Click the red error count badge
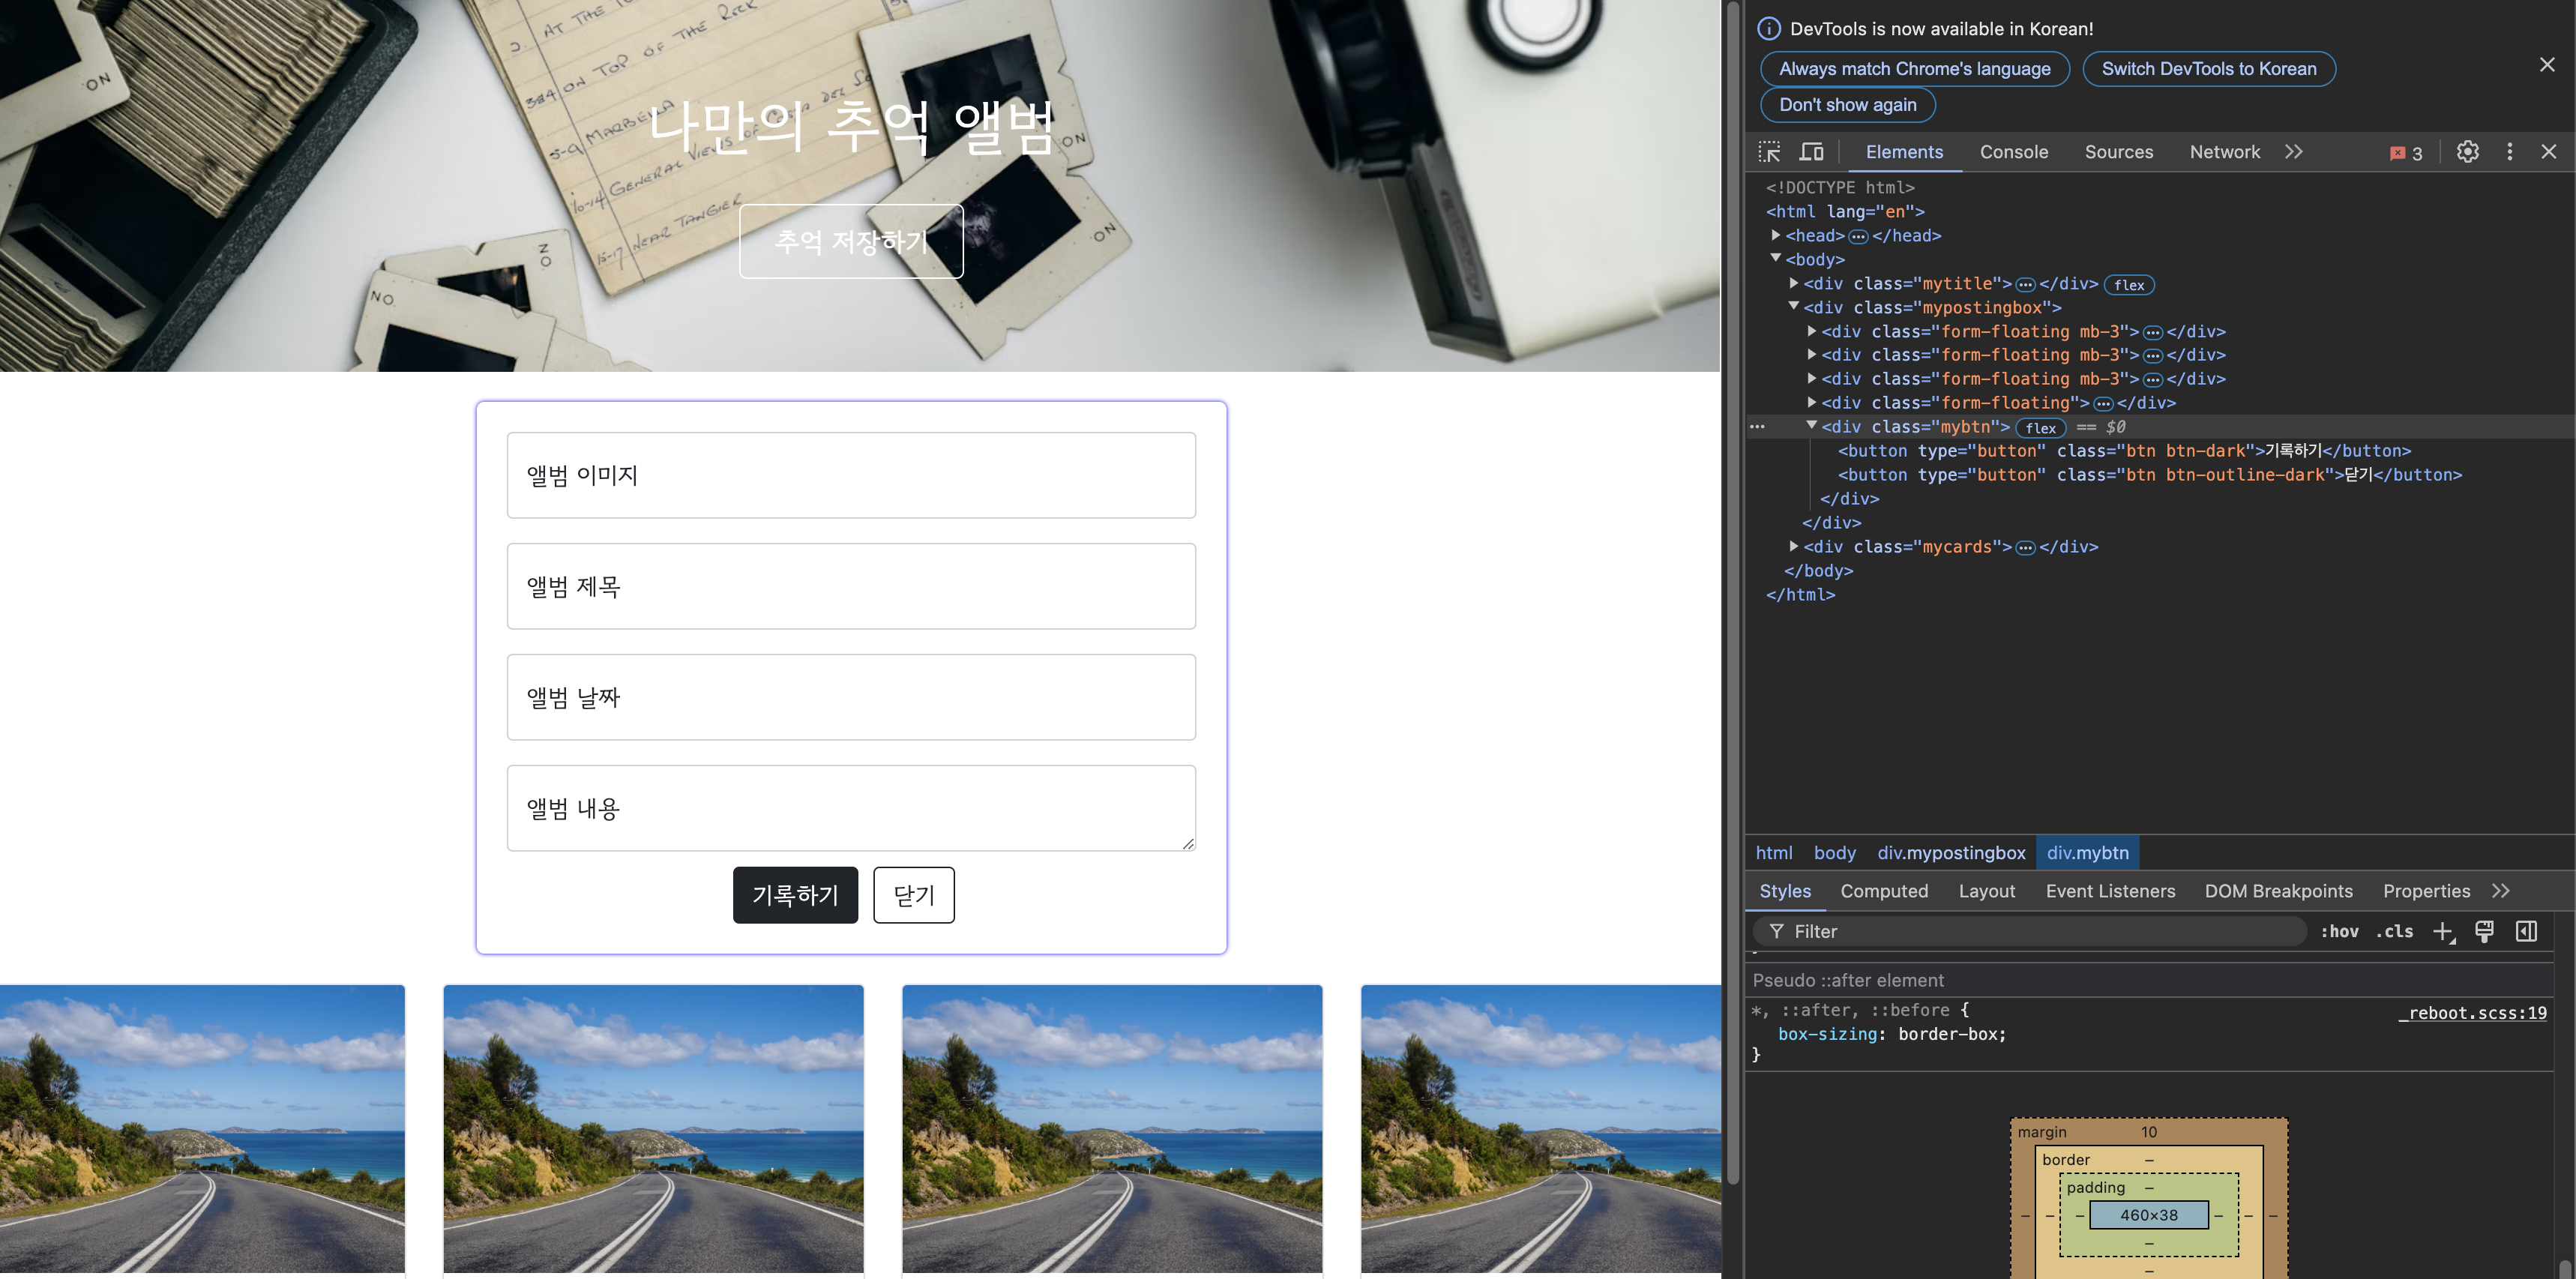This screenshot has height=1279, width=2576. point(2406,153)
